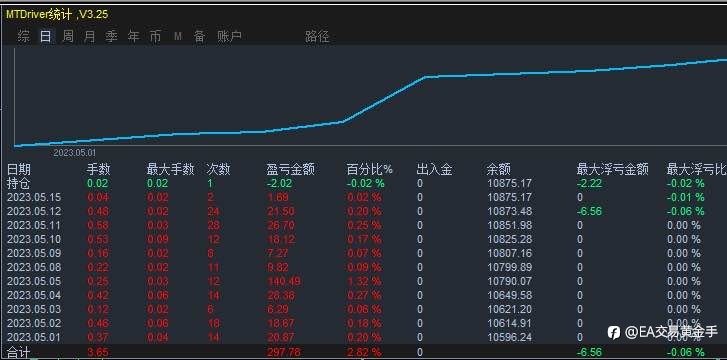Click the balance 10825.28 cell
Viewport: 727px width, 360px height.
click(510, 239)
